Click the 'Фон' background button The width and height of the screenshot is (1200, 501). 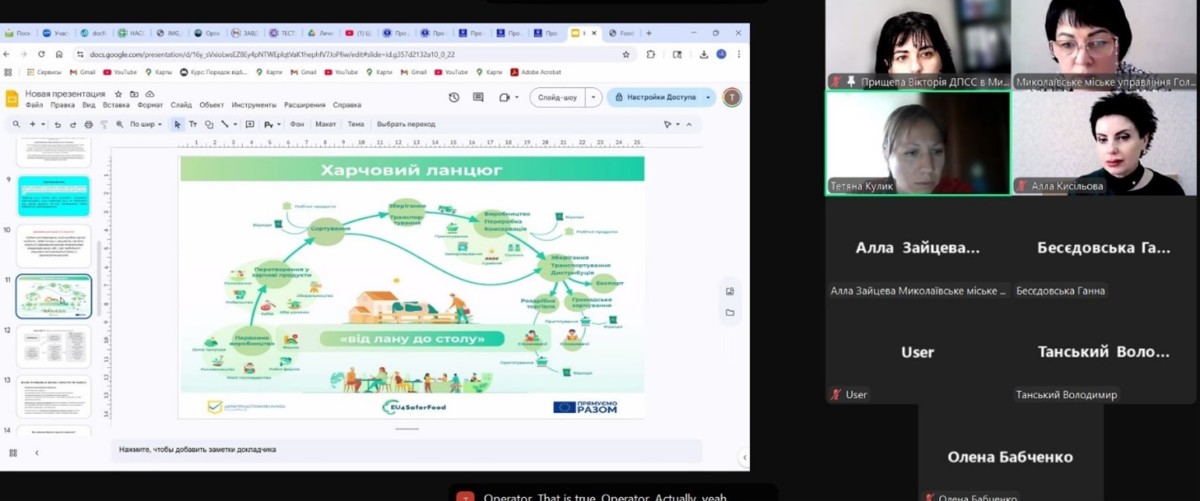coord(297,124)
